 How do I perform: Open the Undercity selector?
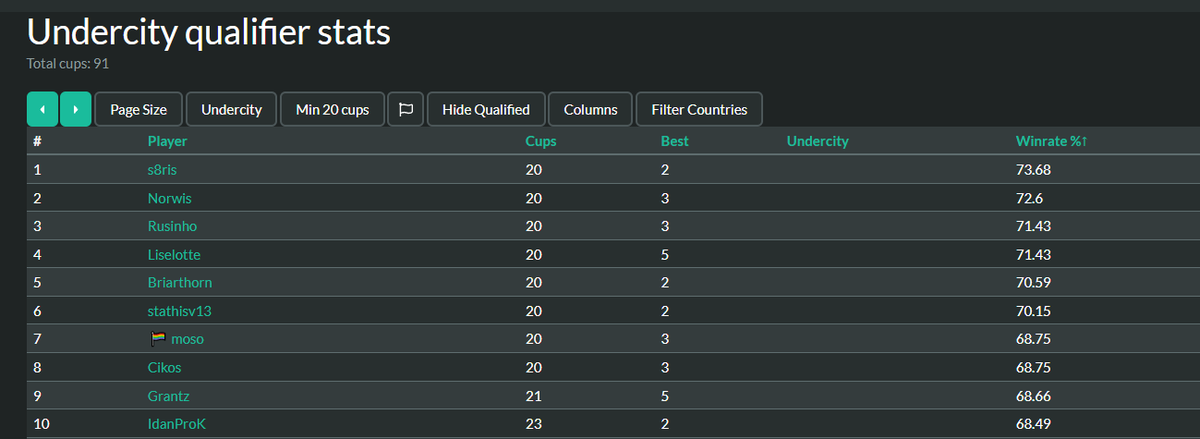[x=232, y=109]
